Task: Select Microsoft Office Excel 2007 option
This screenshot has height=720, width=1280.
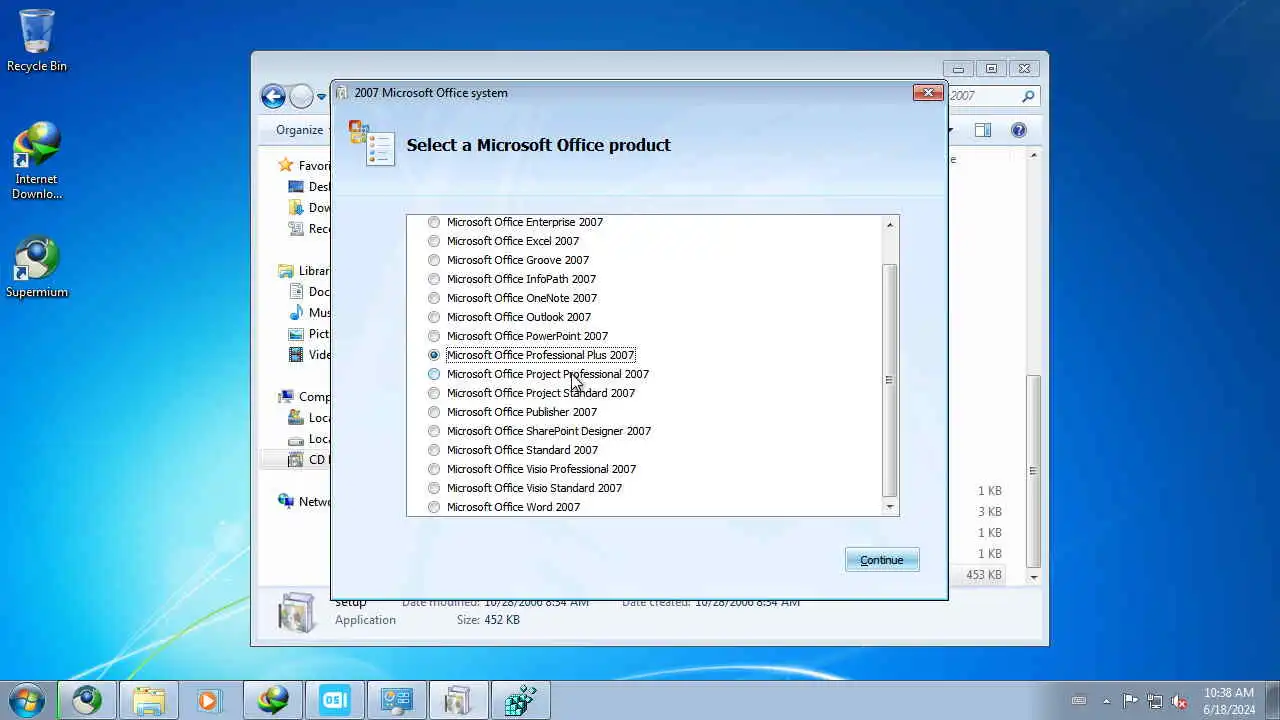Action: pyautogui.click(x=434, y=241)
